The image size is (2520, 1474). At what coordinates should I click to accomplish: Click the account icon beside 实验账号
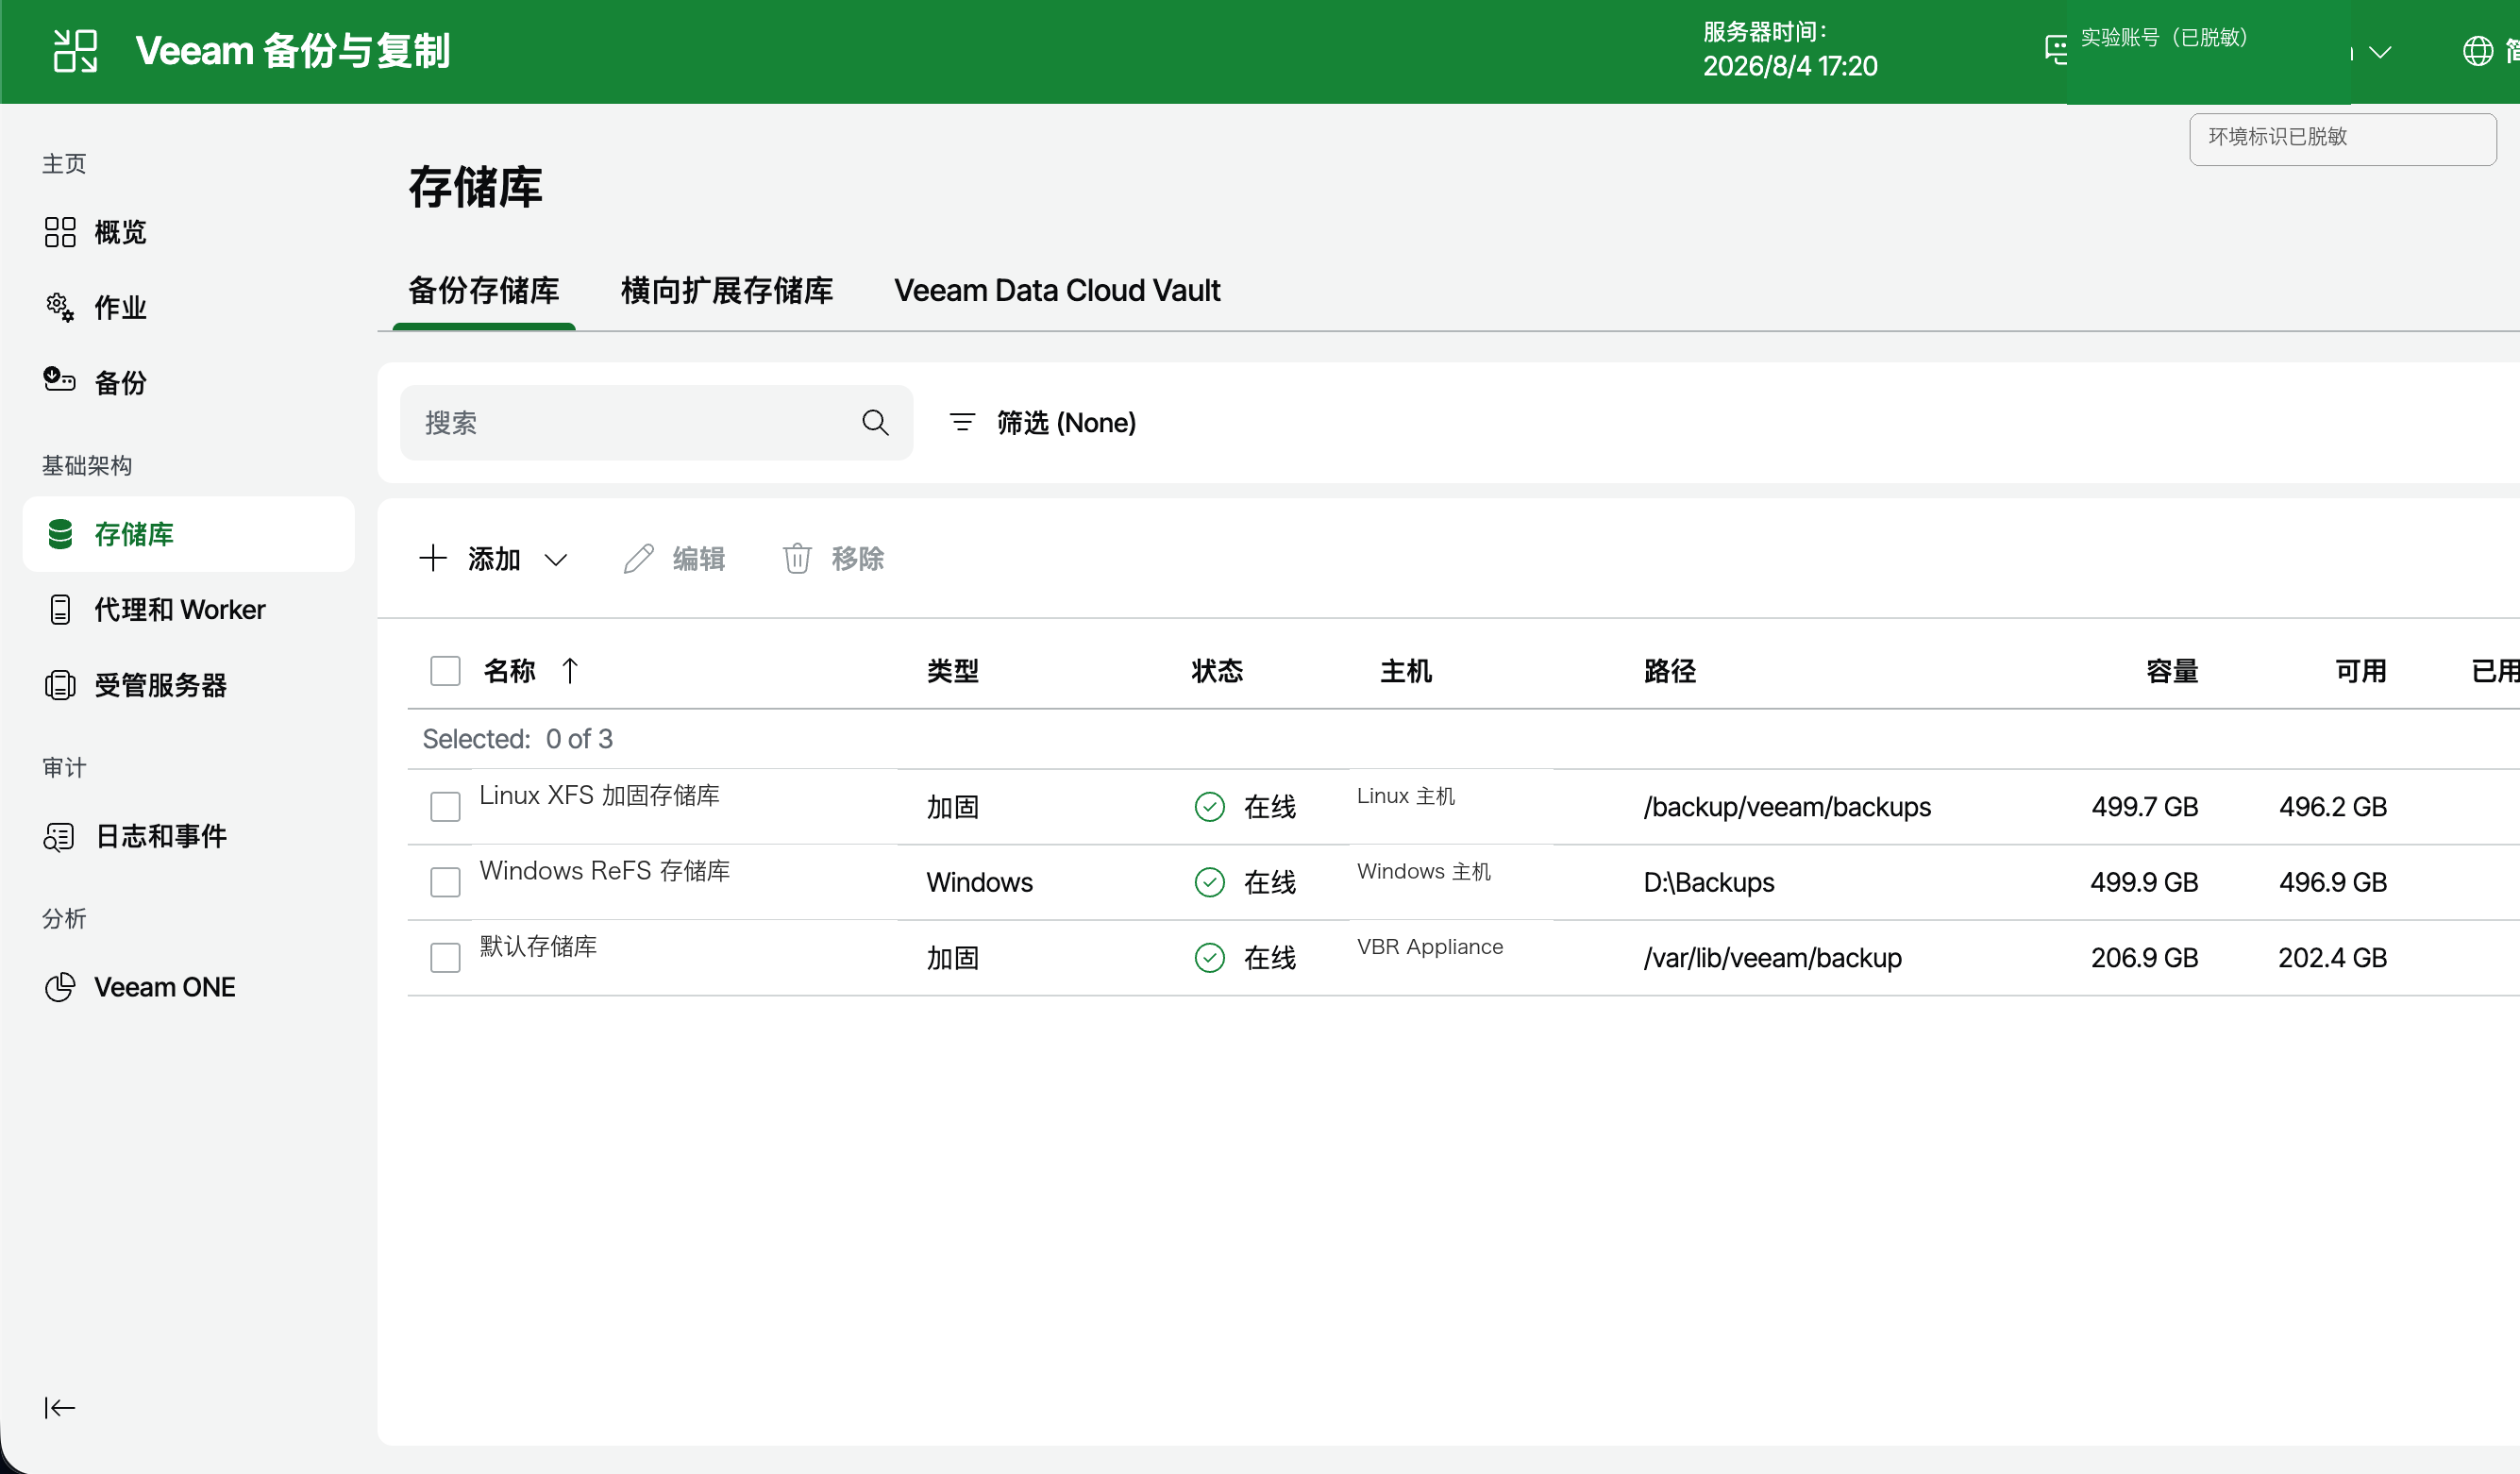(2056, 50)
